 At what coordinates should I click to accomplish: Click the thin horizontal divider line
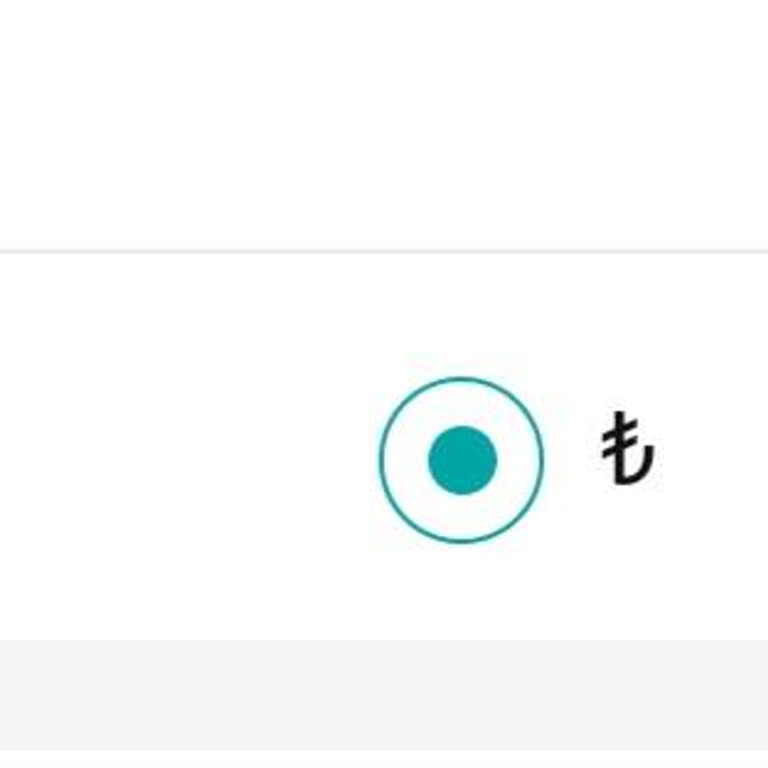click(384, 251)
